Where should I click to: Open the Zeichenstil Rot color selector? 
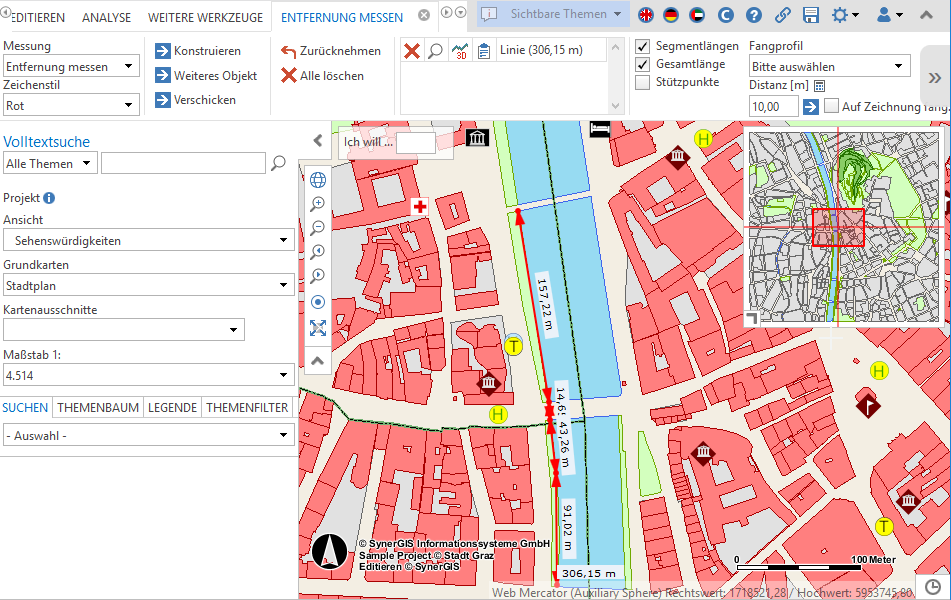click(70, 103)
